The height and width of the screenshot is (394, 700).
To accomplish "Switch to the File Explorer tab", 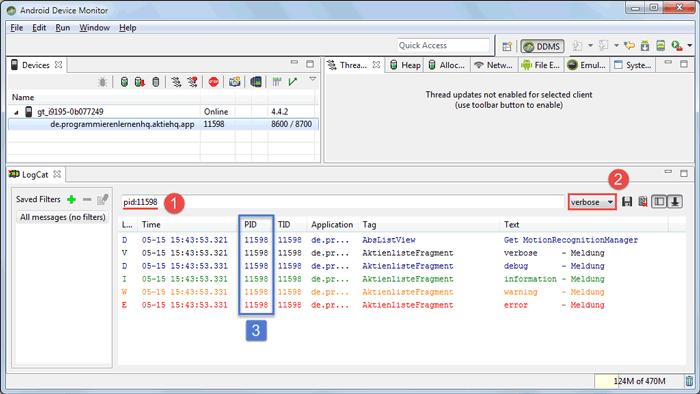I will [x=541, y=65].
